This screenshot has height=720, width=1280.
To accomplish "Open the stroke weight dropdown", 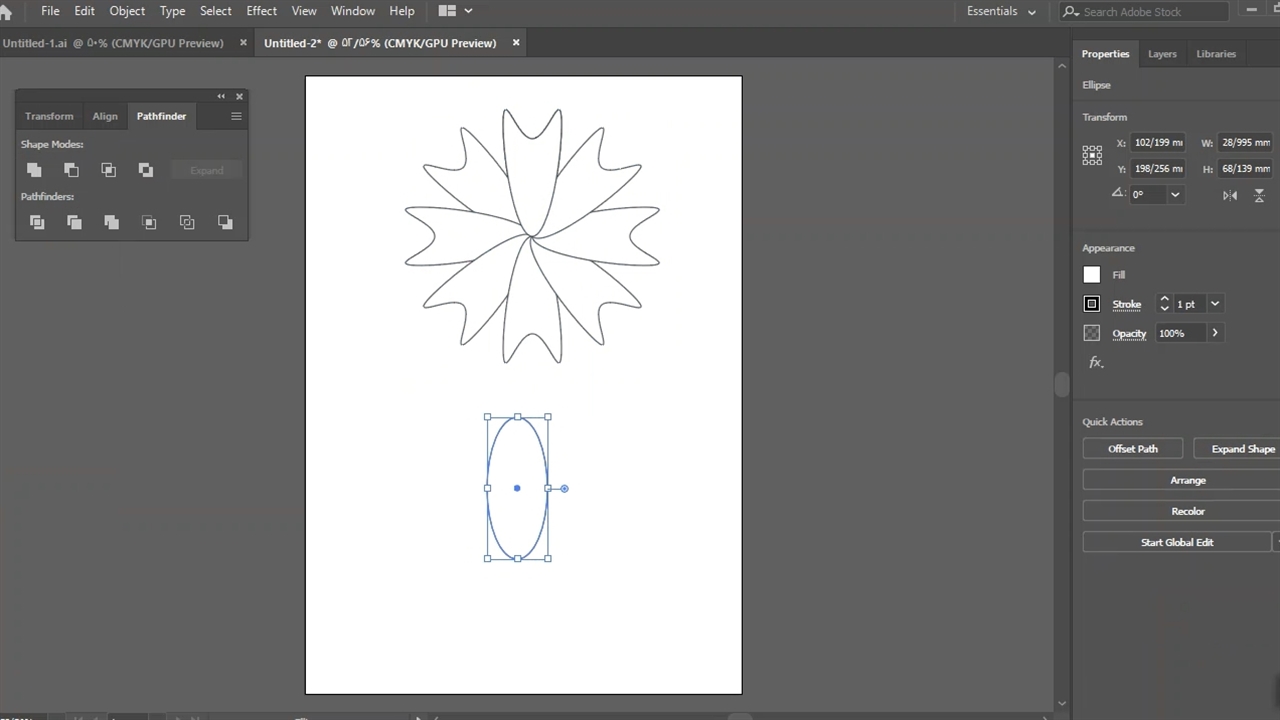I will pos(1215,304).
